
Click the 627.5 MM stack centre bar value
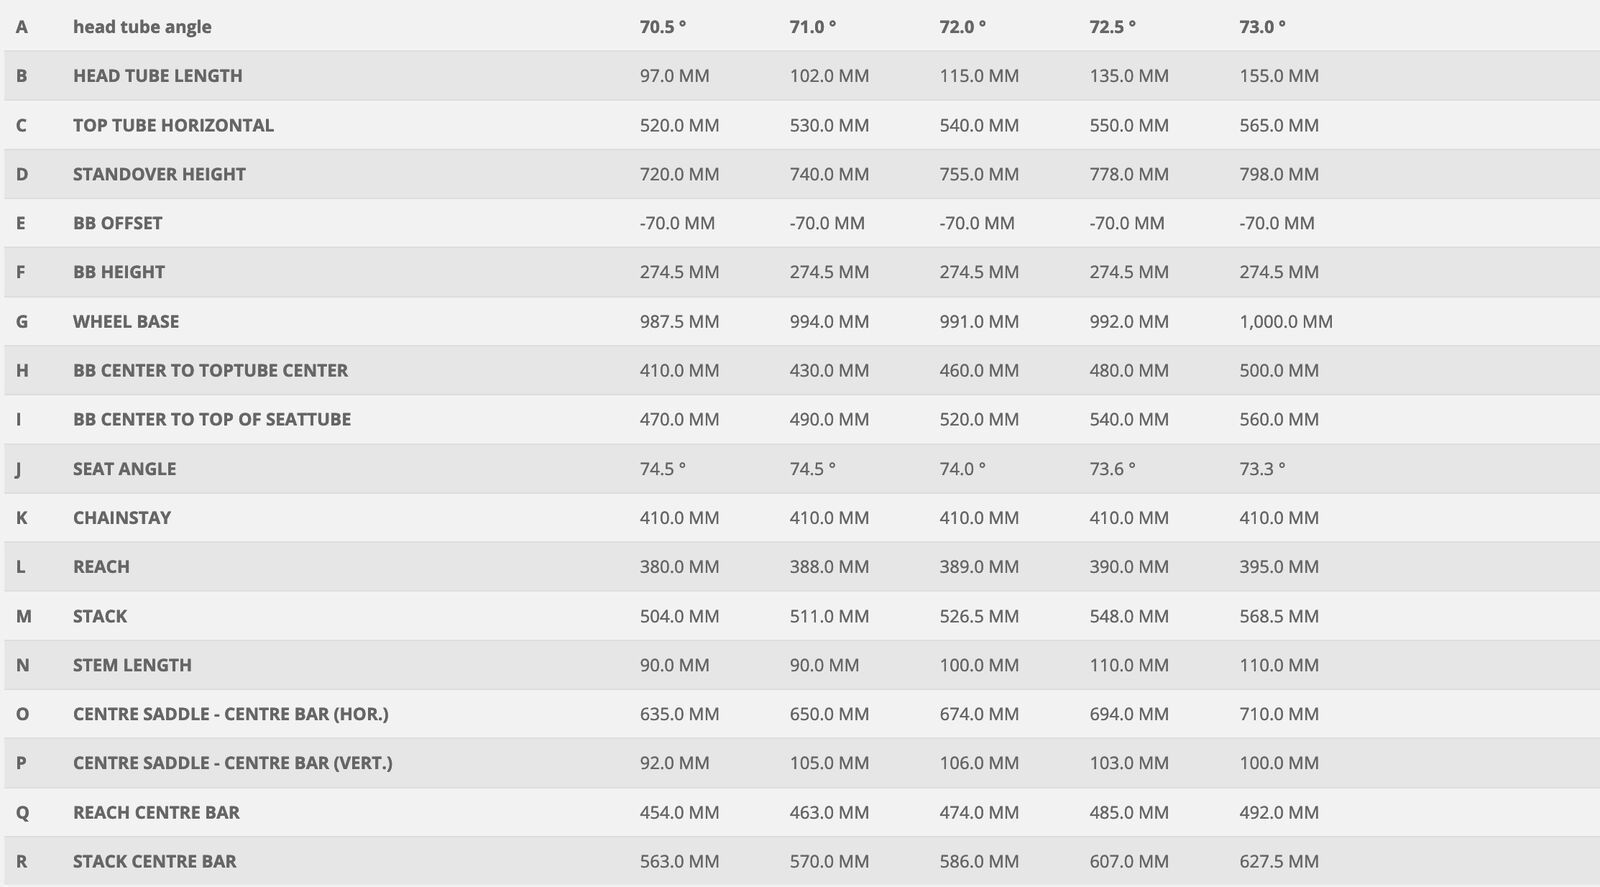pos(1278,862)
